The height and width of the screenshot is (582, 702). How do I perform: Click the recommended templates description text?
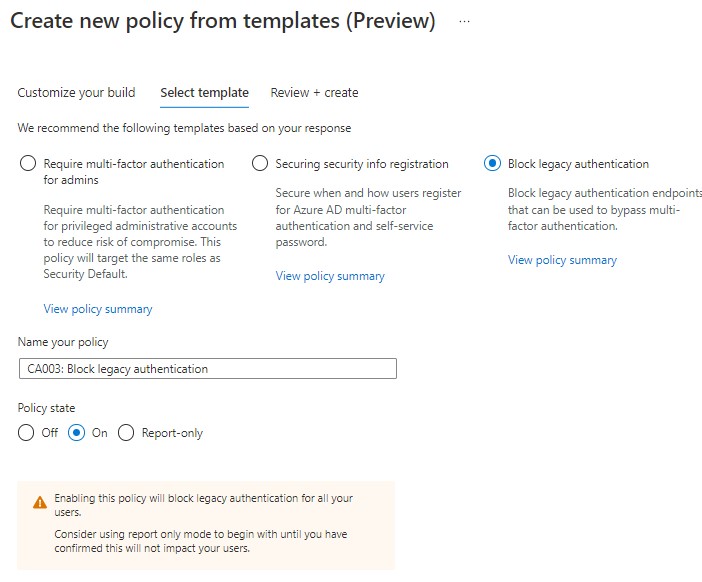click(184, 128)
